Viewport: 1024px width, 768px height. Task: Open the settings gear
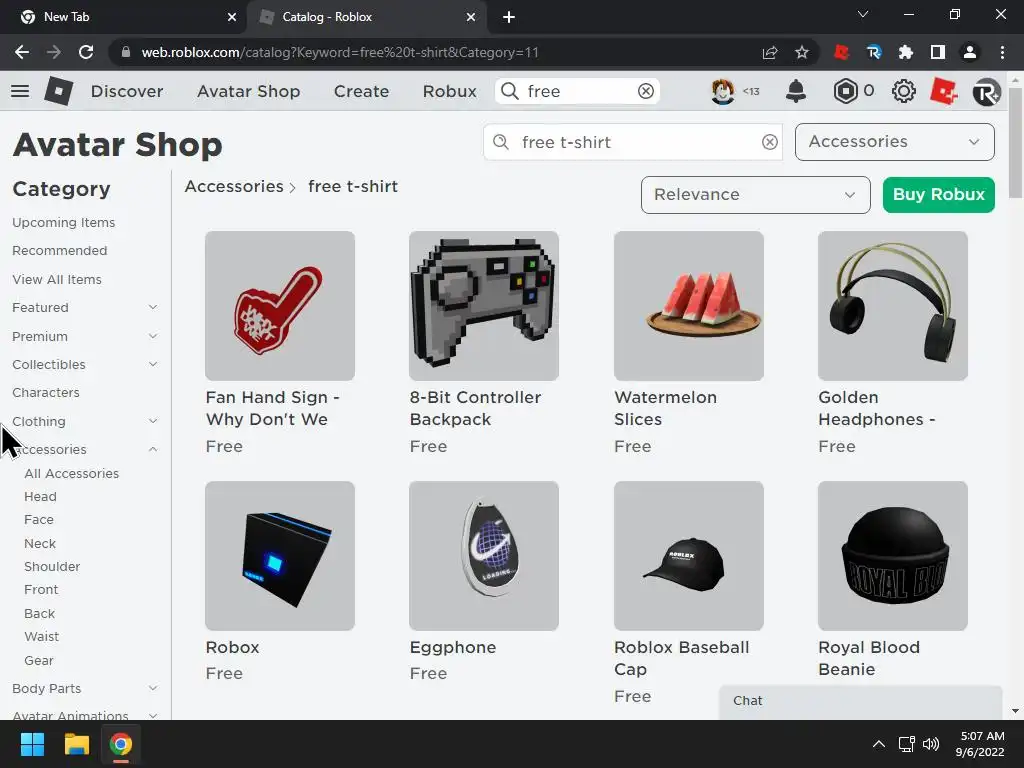click(904, 91)
